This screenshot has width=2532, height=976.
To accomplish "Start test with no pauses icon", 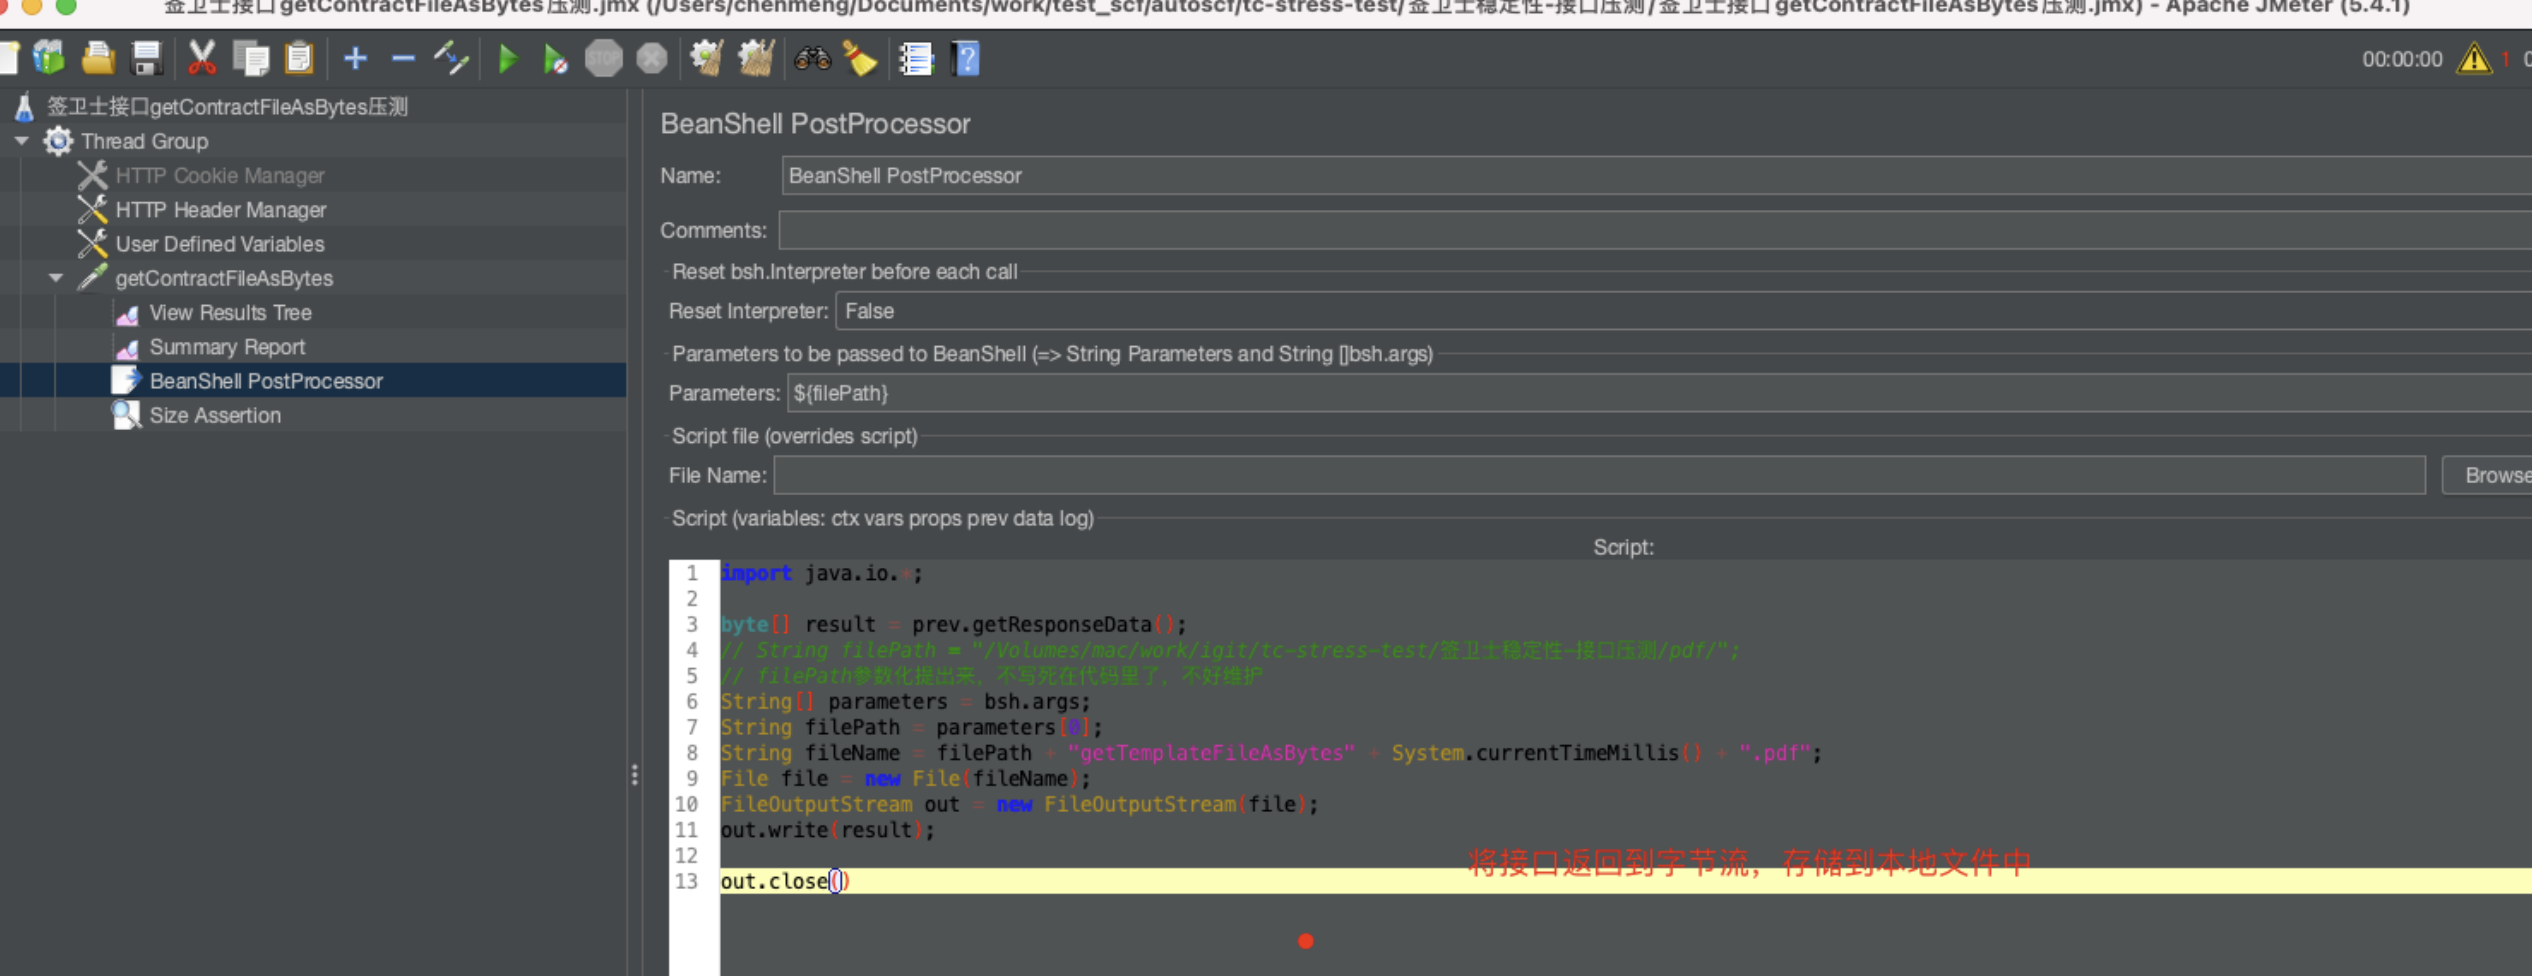I will [555, 59].
